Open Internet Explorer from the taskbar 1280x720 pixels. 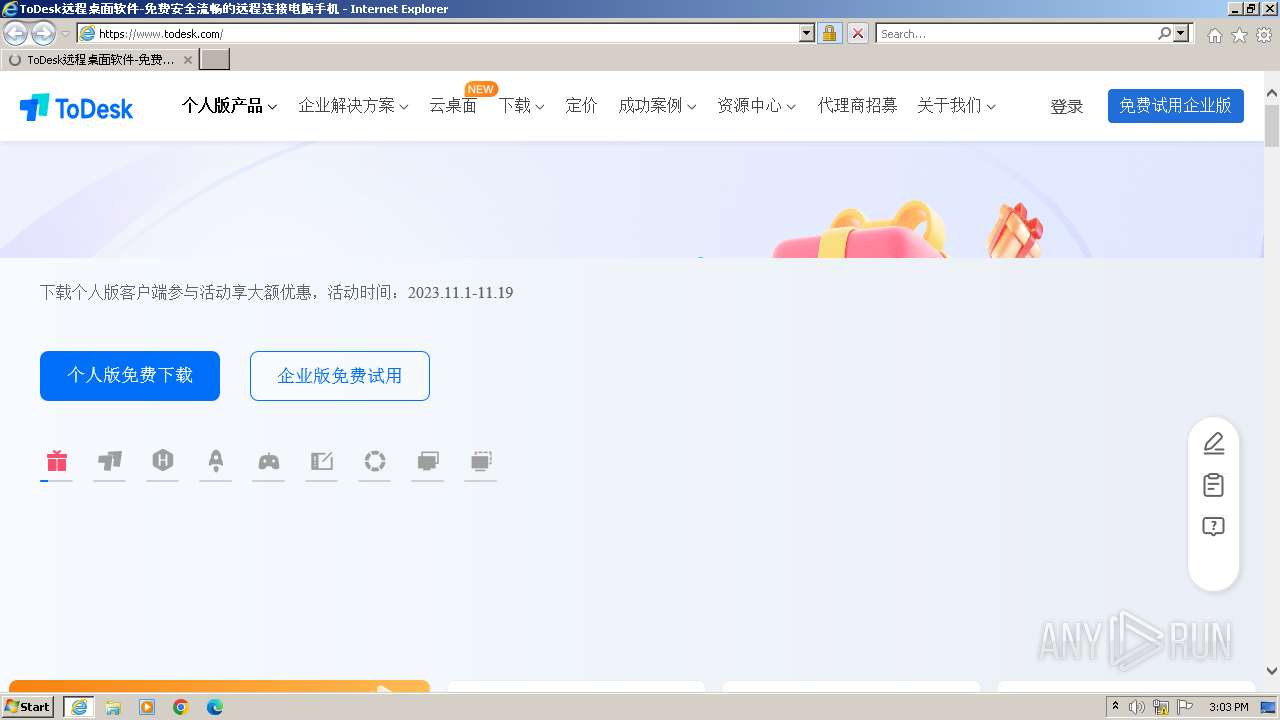pyautogui.click(x=79, y=707)
